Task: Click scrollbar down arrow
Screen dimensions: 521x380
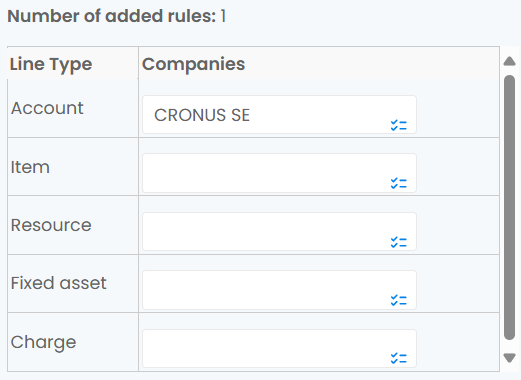Action: 509,358
